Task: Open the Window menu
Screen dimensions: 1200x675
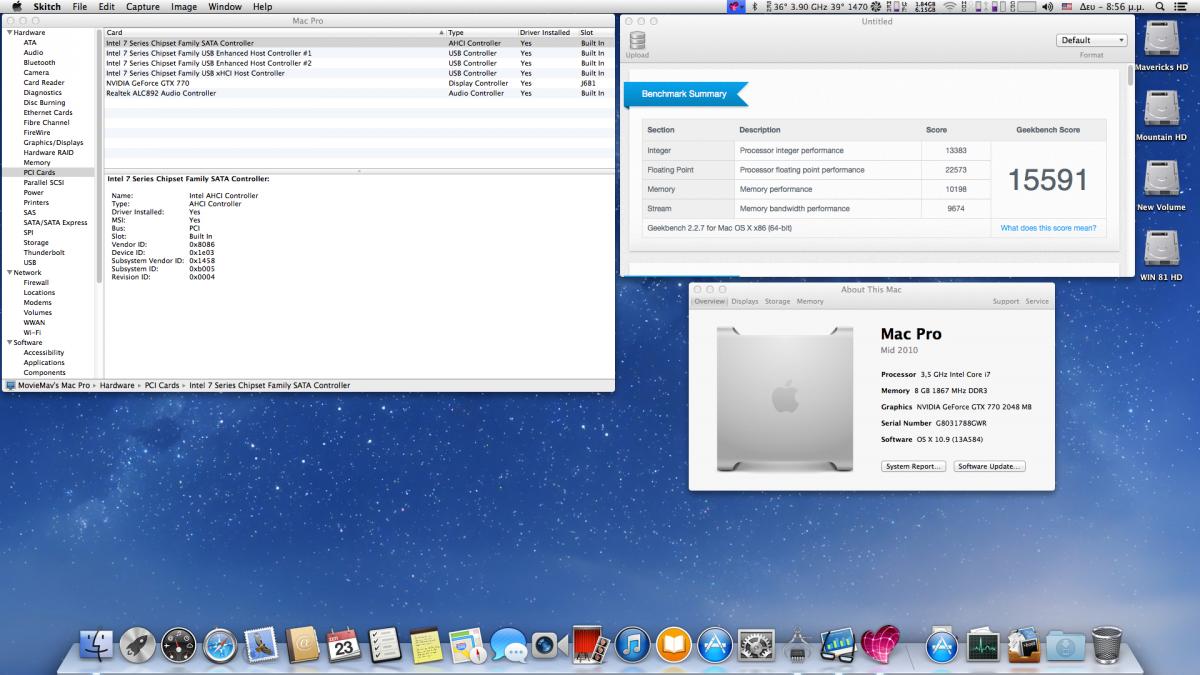Action: (225, 7)
